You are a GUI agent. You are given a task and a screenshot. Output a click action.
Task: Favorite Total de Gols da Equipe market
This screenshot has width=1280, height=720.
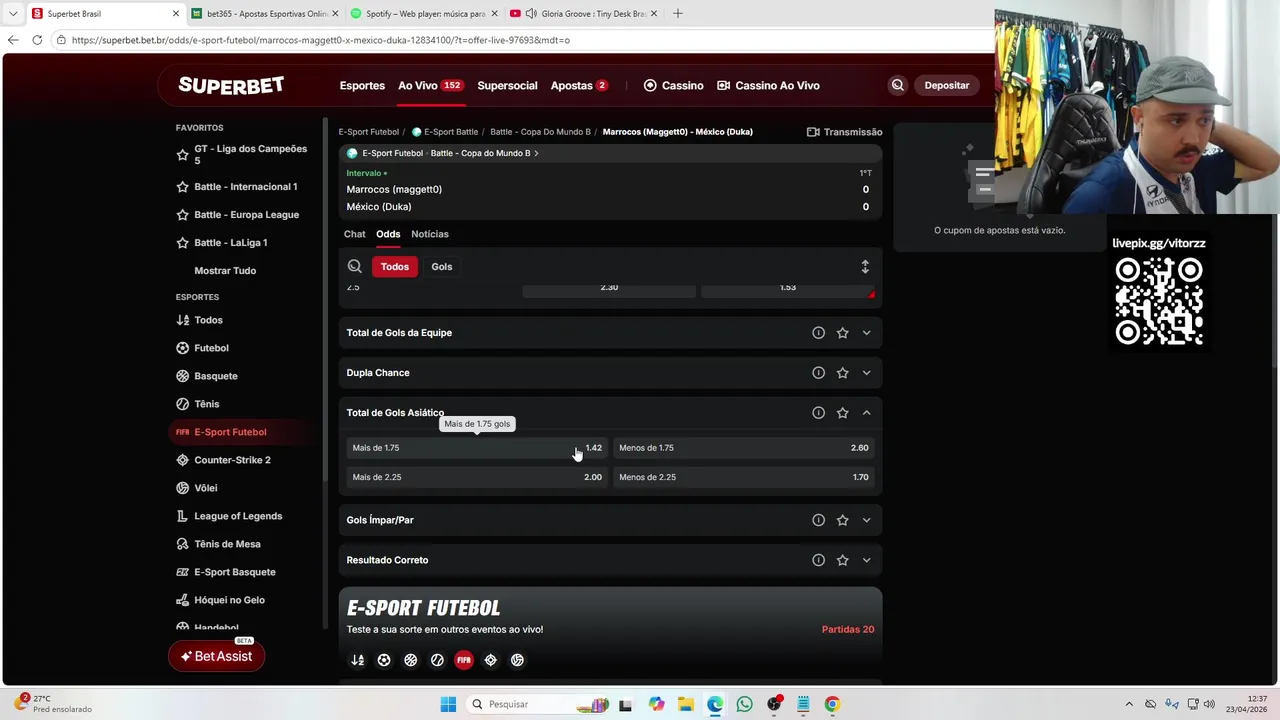click(842, 333)
